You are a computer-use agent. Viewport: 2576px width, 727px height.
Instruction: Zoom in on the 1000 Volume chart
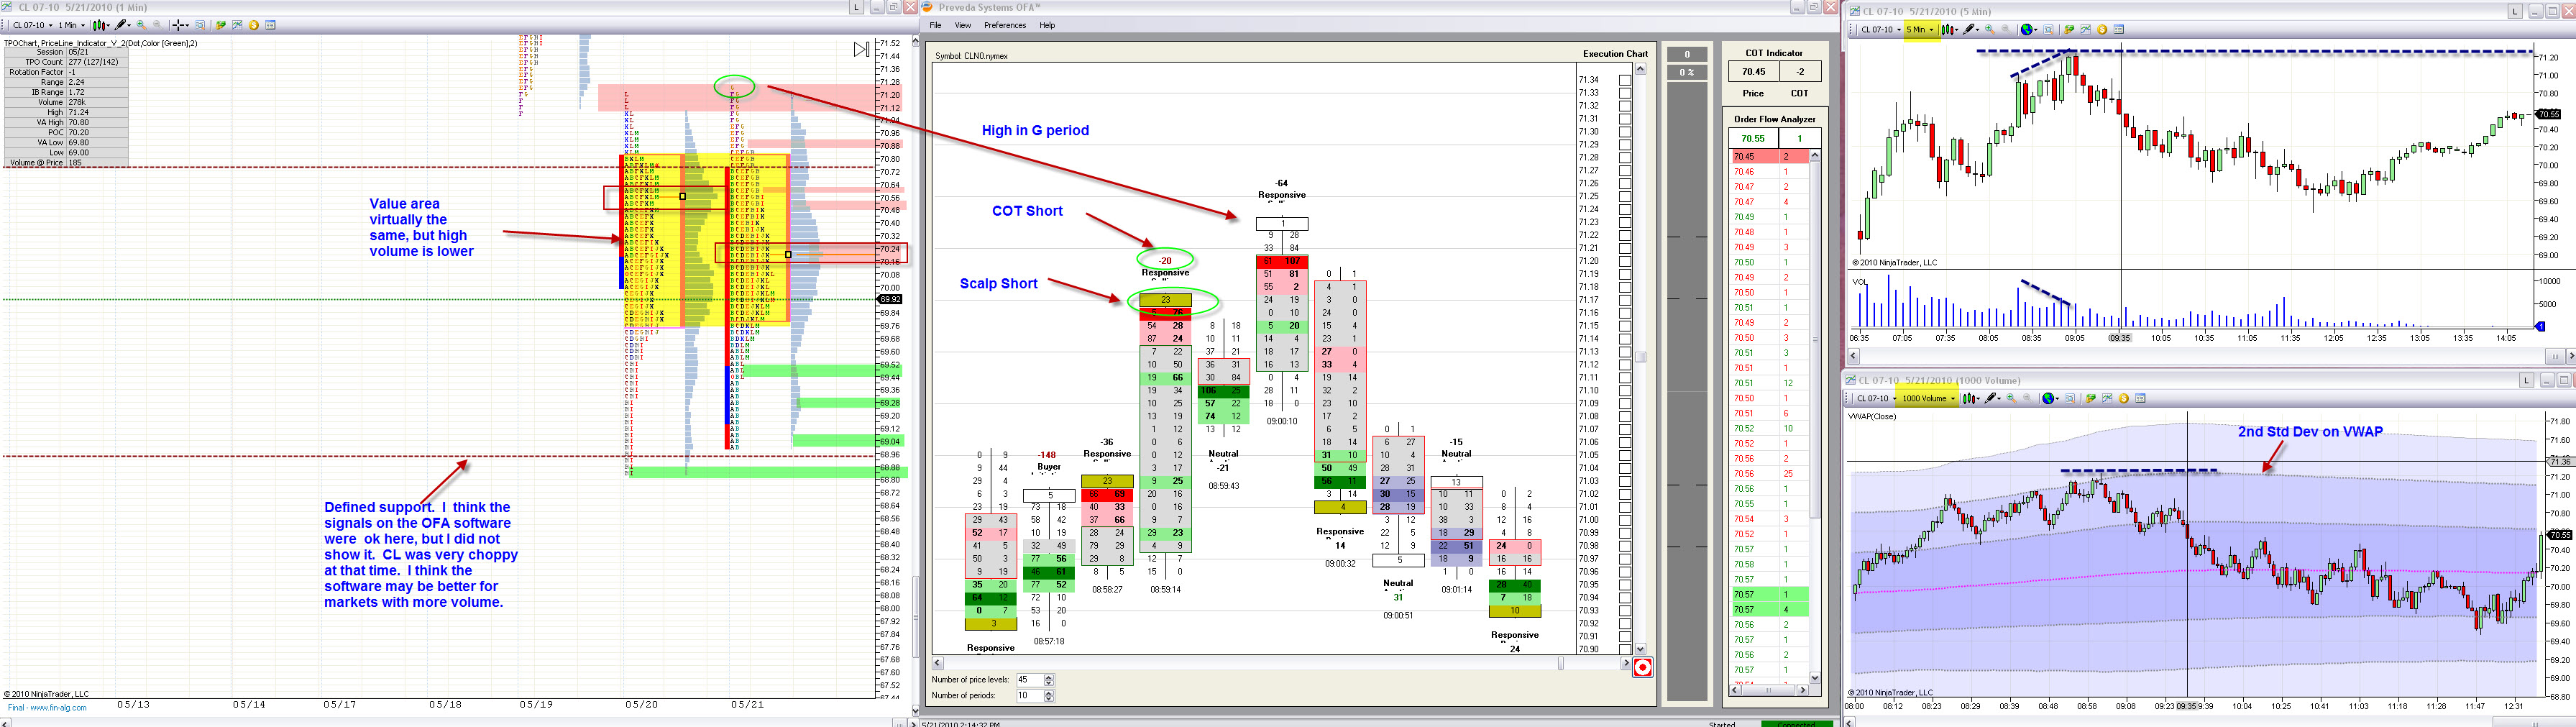[2012, 398]
